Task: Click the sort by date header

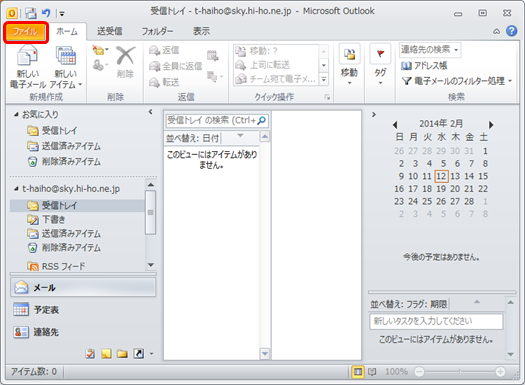Action: tap(193, 138)
